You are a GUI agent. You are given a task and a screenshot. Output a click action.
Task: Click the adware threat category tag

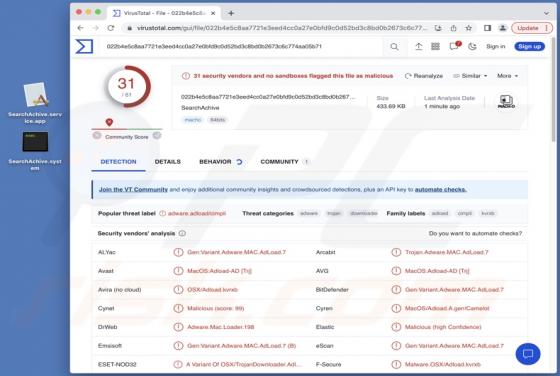(x=309, y=213)
